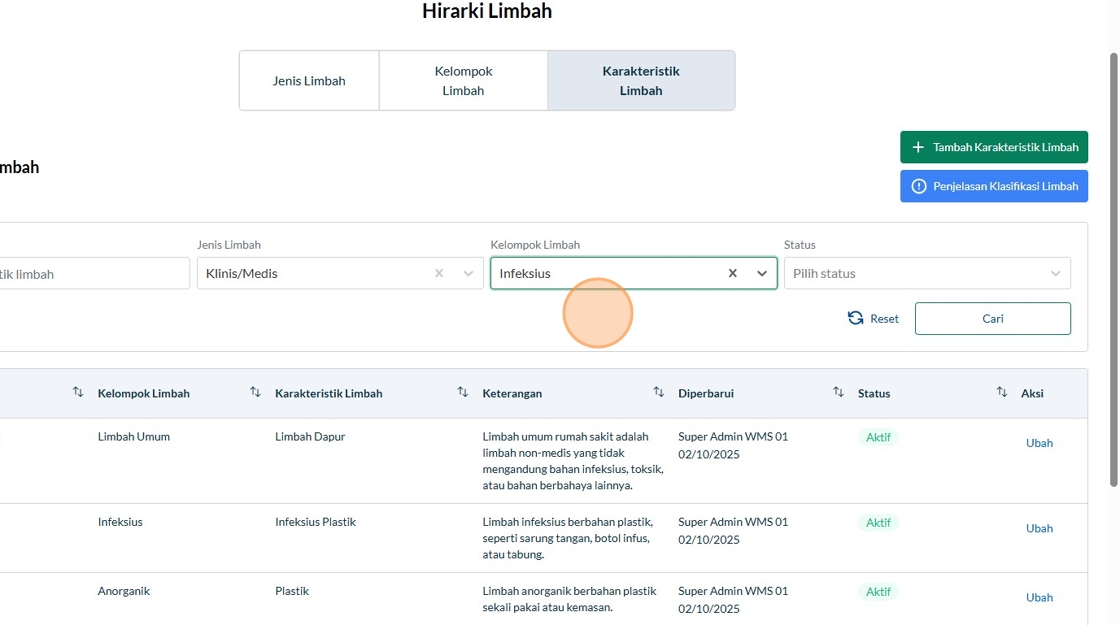Expand the Kelompok Limbah dropdown chevron
The height and width of the screenshot is (625, 1120).
point(762,273)
